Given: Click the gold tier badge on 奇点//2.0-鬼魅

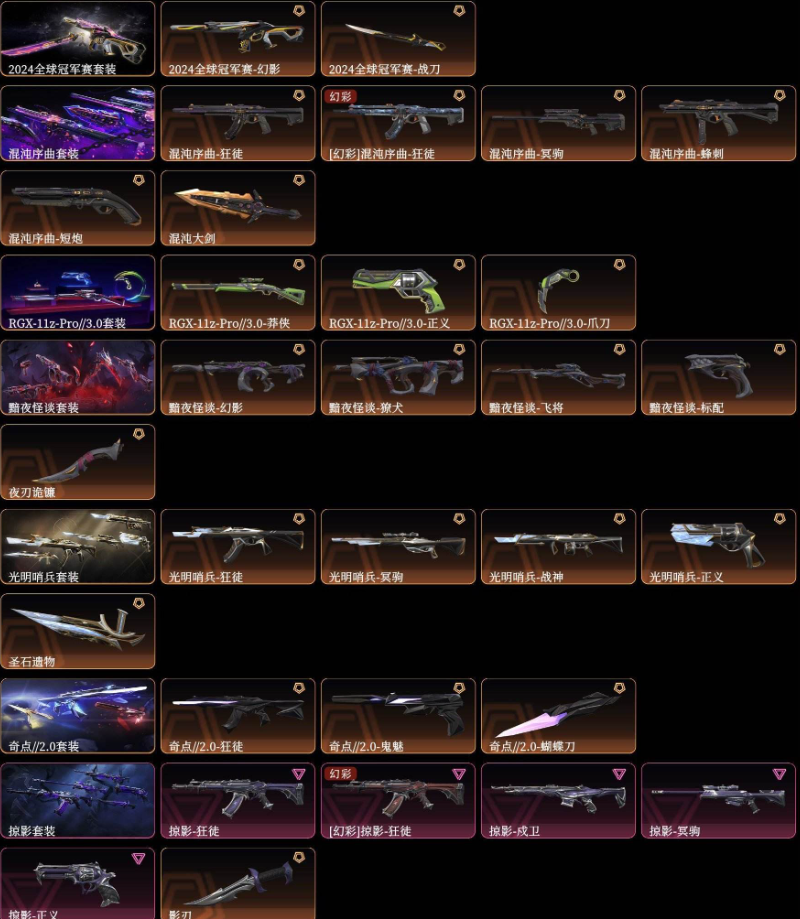Looking at the screenshot, I should point(459,688).
